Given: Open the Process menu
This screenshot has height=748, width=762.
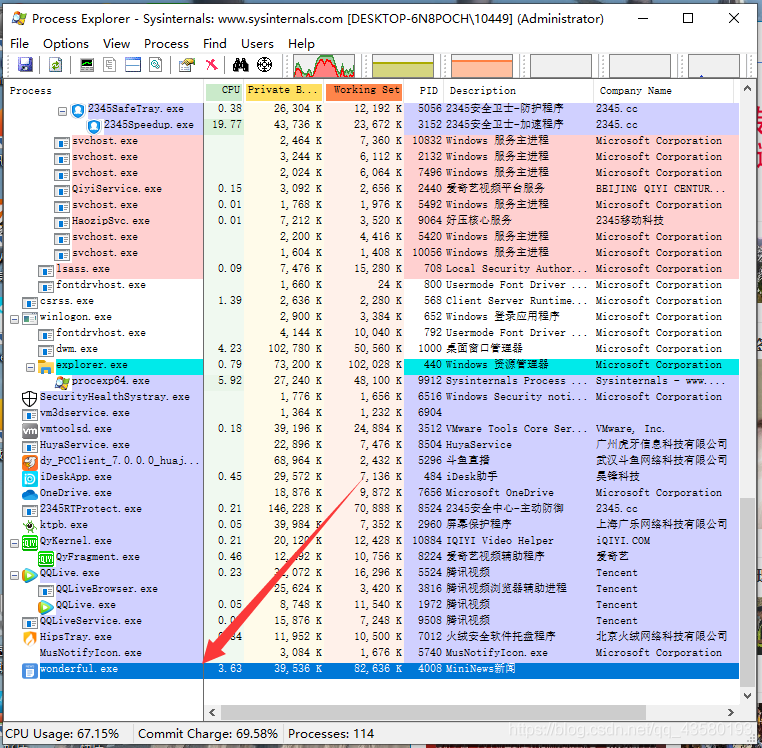Looking at the screenshot, I should (x=166, y=44).
